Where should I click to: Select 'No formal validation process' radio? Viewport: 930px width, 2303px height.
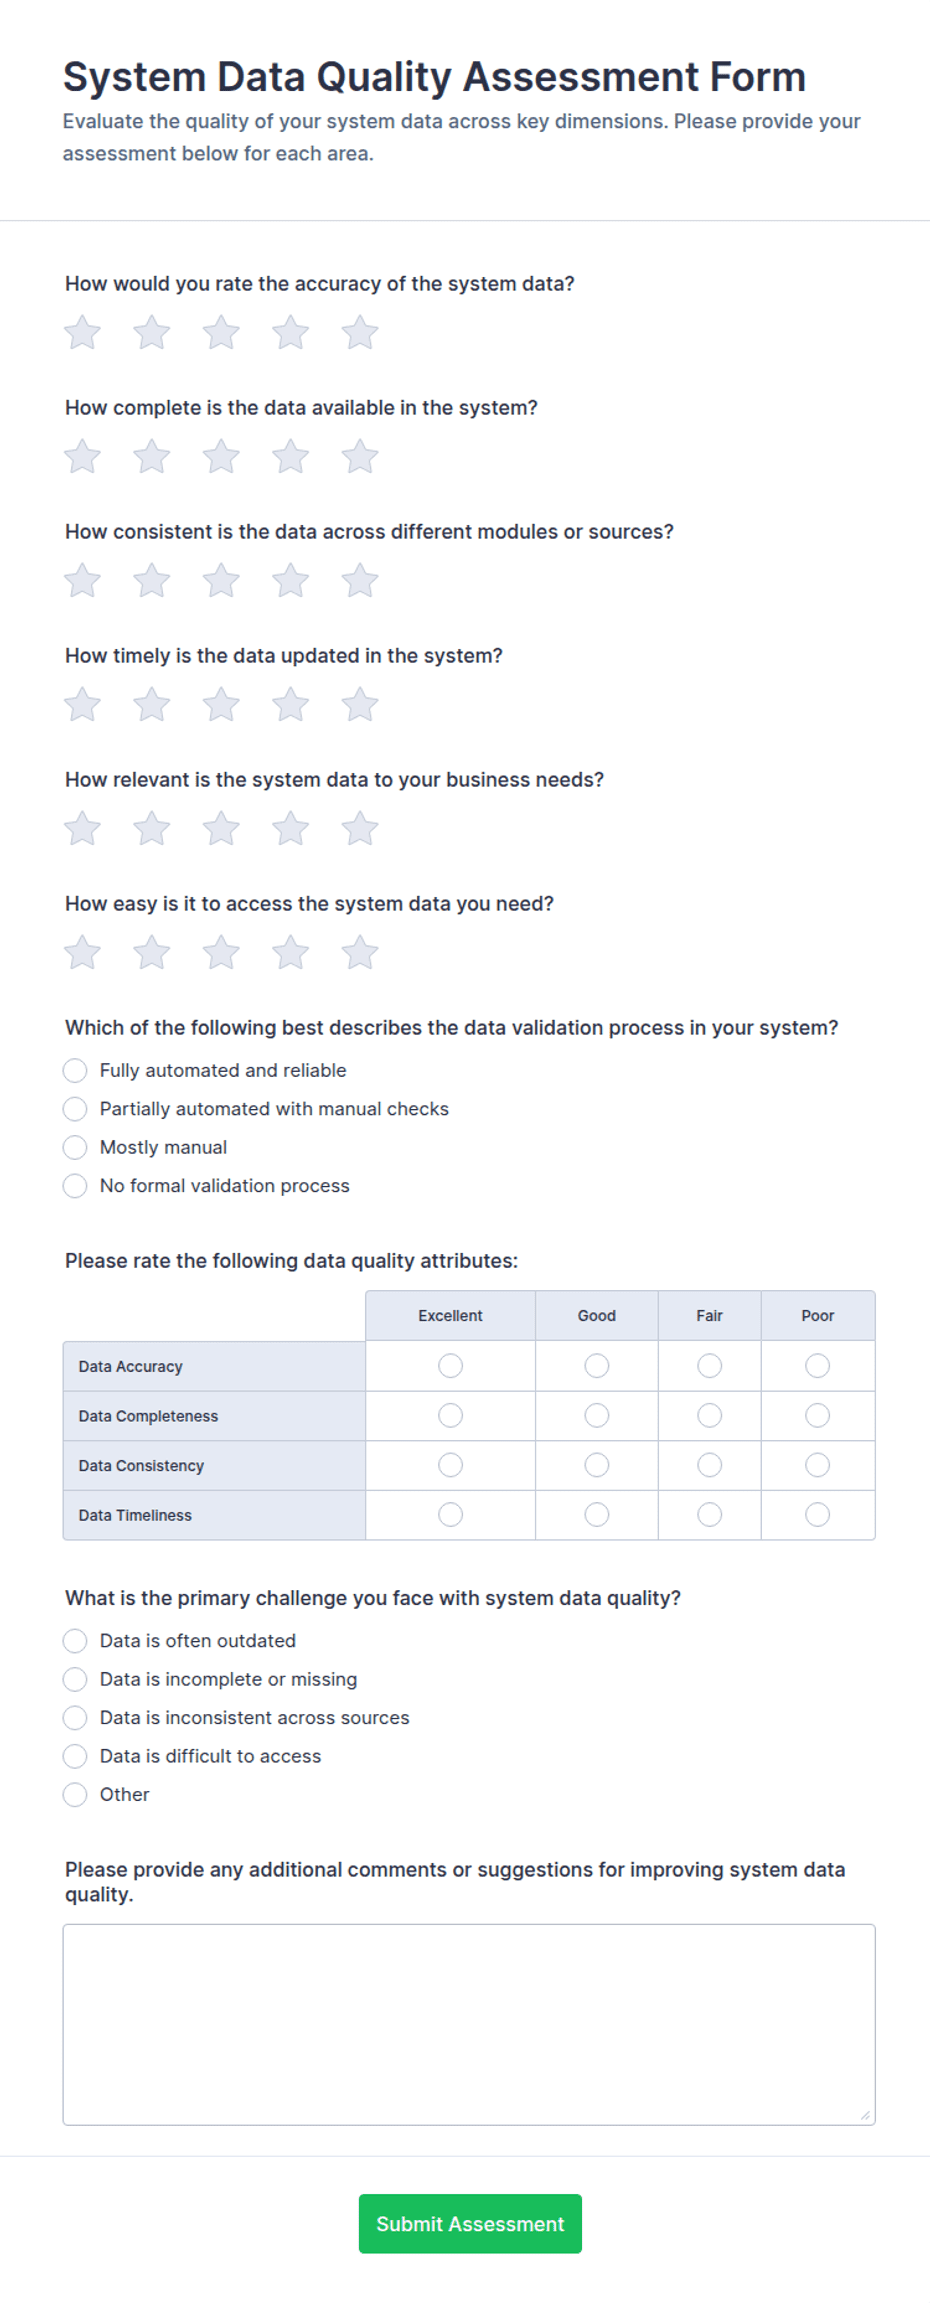click(75, 1186)
